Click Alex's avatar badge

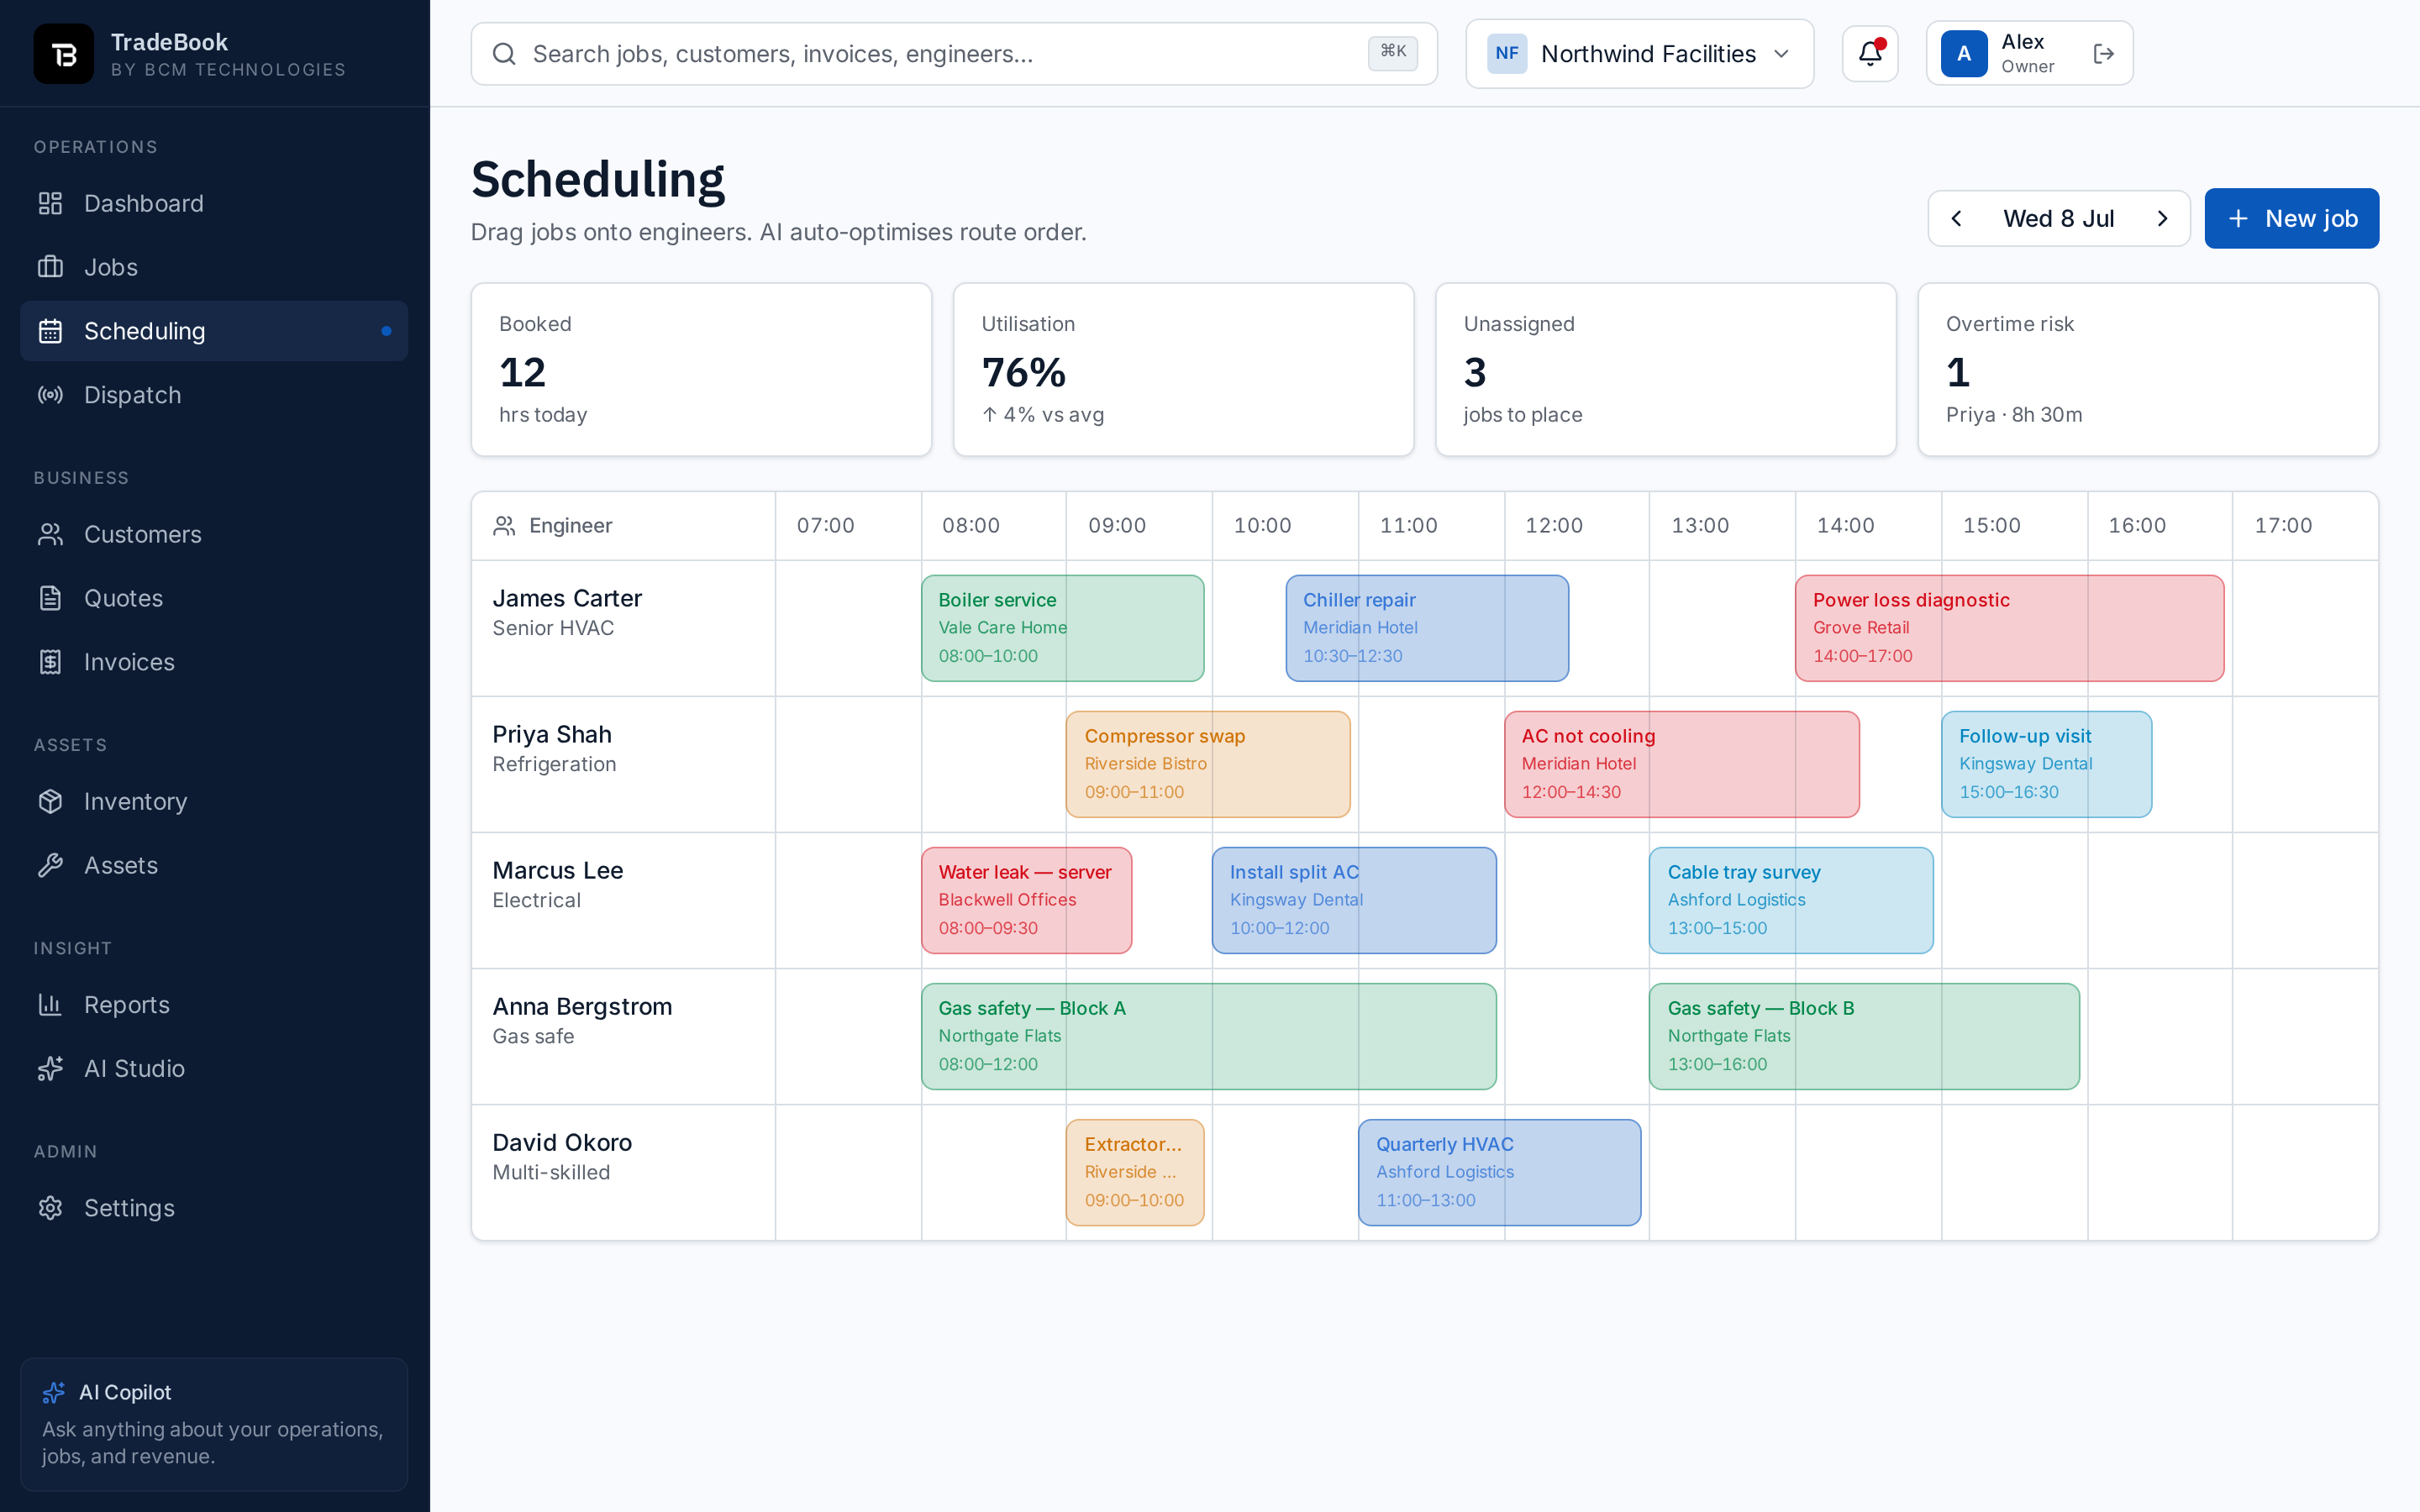pos(1964,54)
